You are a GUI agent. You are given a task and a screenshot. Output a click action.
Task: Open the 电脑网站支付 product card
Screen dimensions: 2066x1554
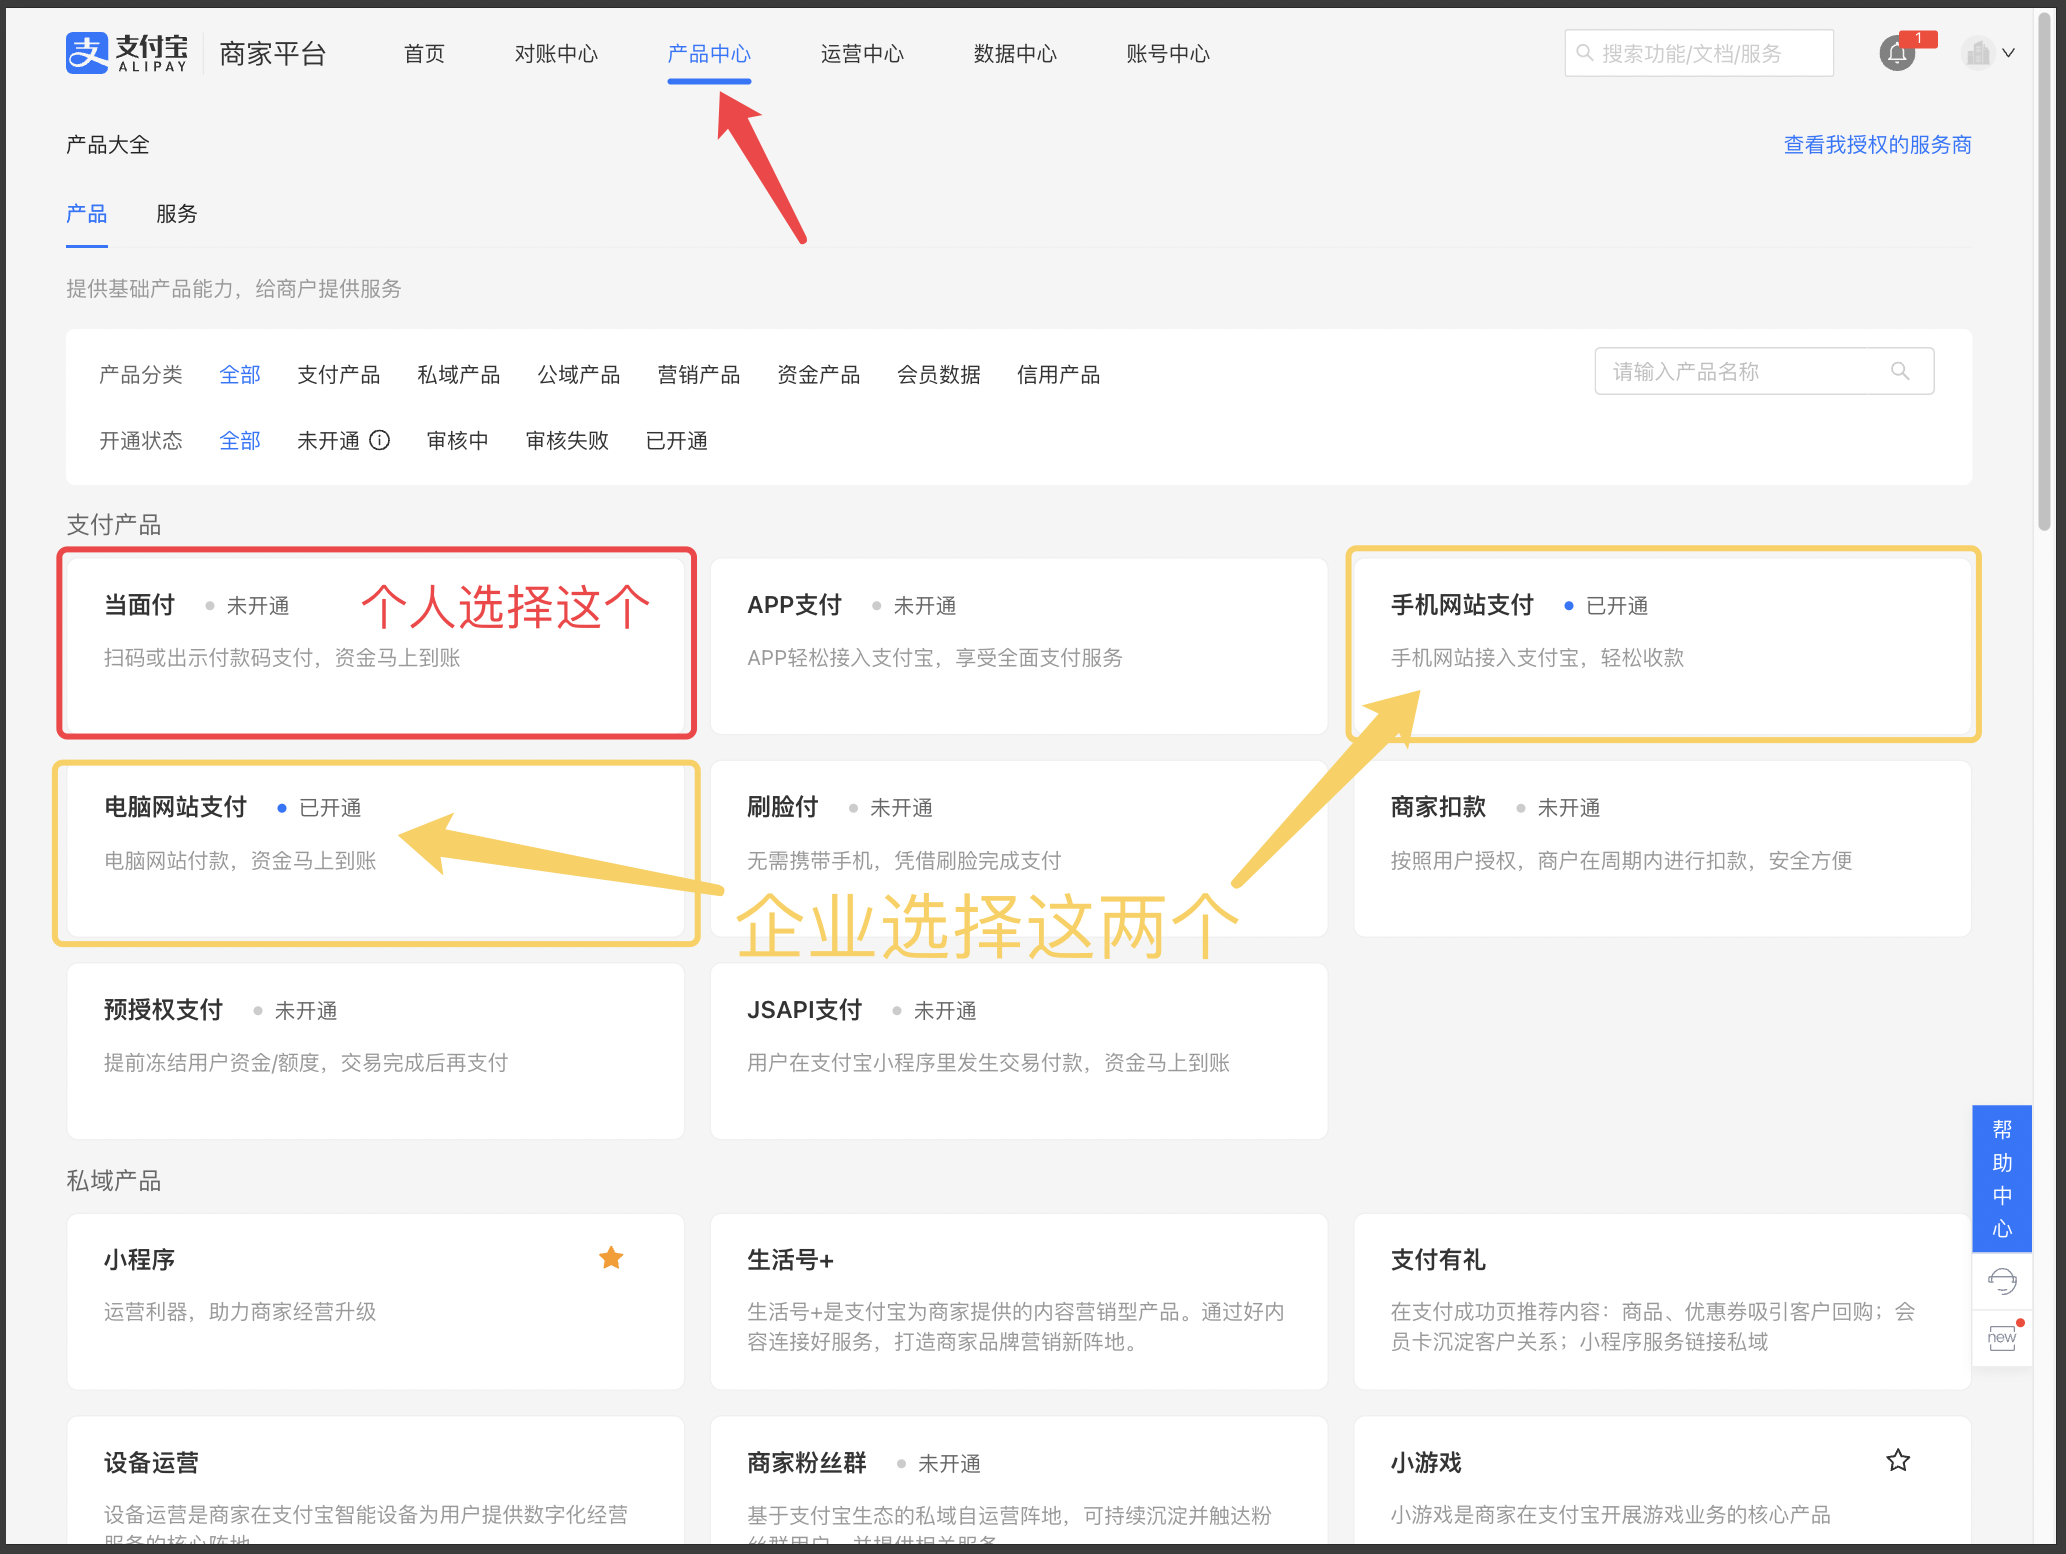click(x=376, y=849)
